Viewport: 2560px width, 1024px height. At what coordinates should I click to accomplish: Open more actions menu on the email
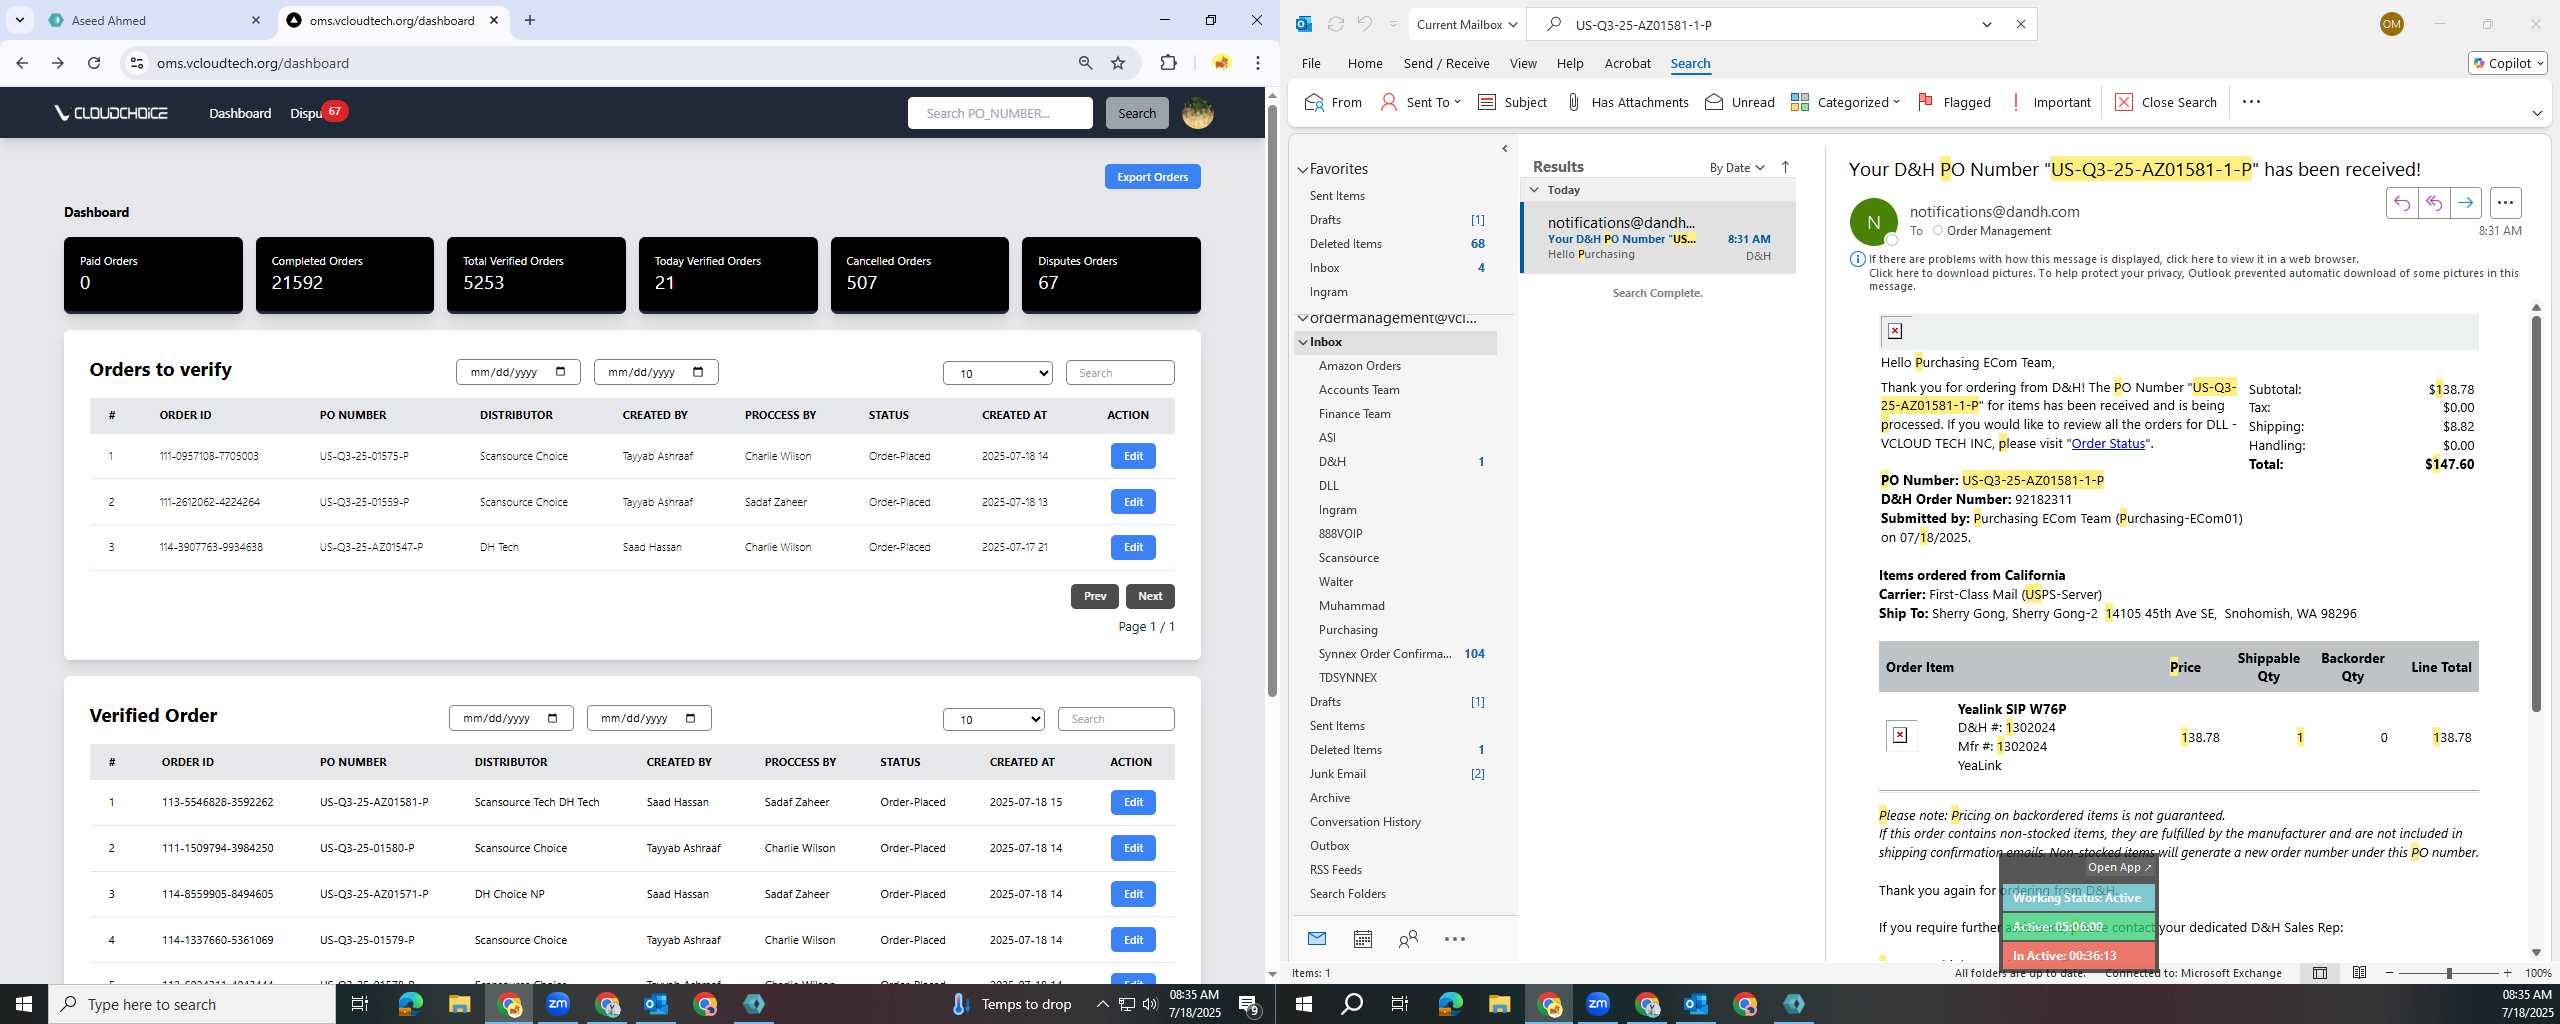pos(2505,203)
